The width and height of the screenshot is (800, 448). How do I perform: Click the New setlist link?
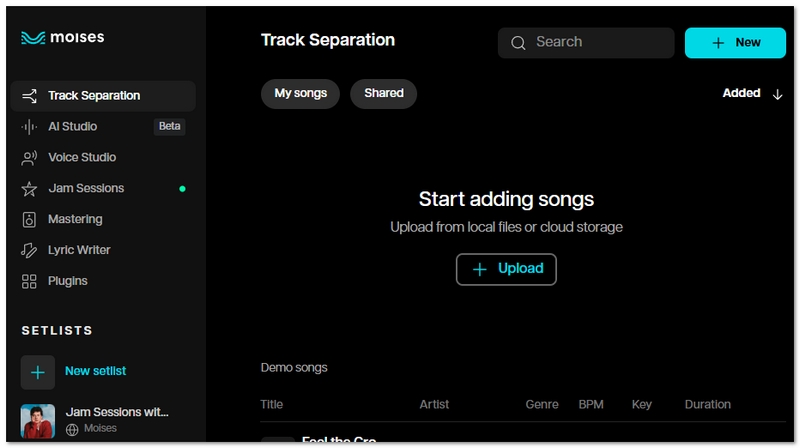(95, 371)
